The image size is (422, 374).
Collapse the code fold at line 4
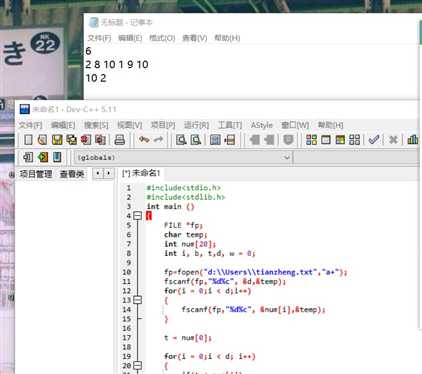coord(137,216)
